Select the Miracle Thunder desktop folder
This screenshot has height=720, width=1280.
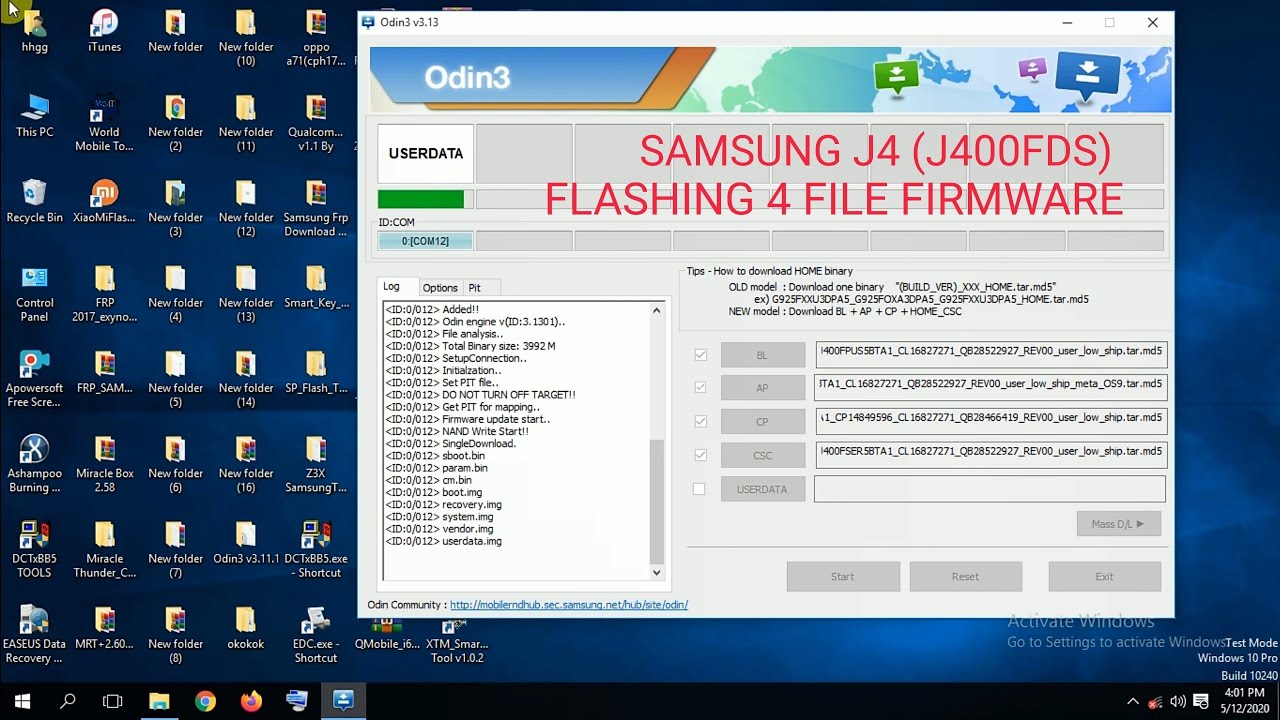(104, 549)
